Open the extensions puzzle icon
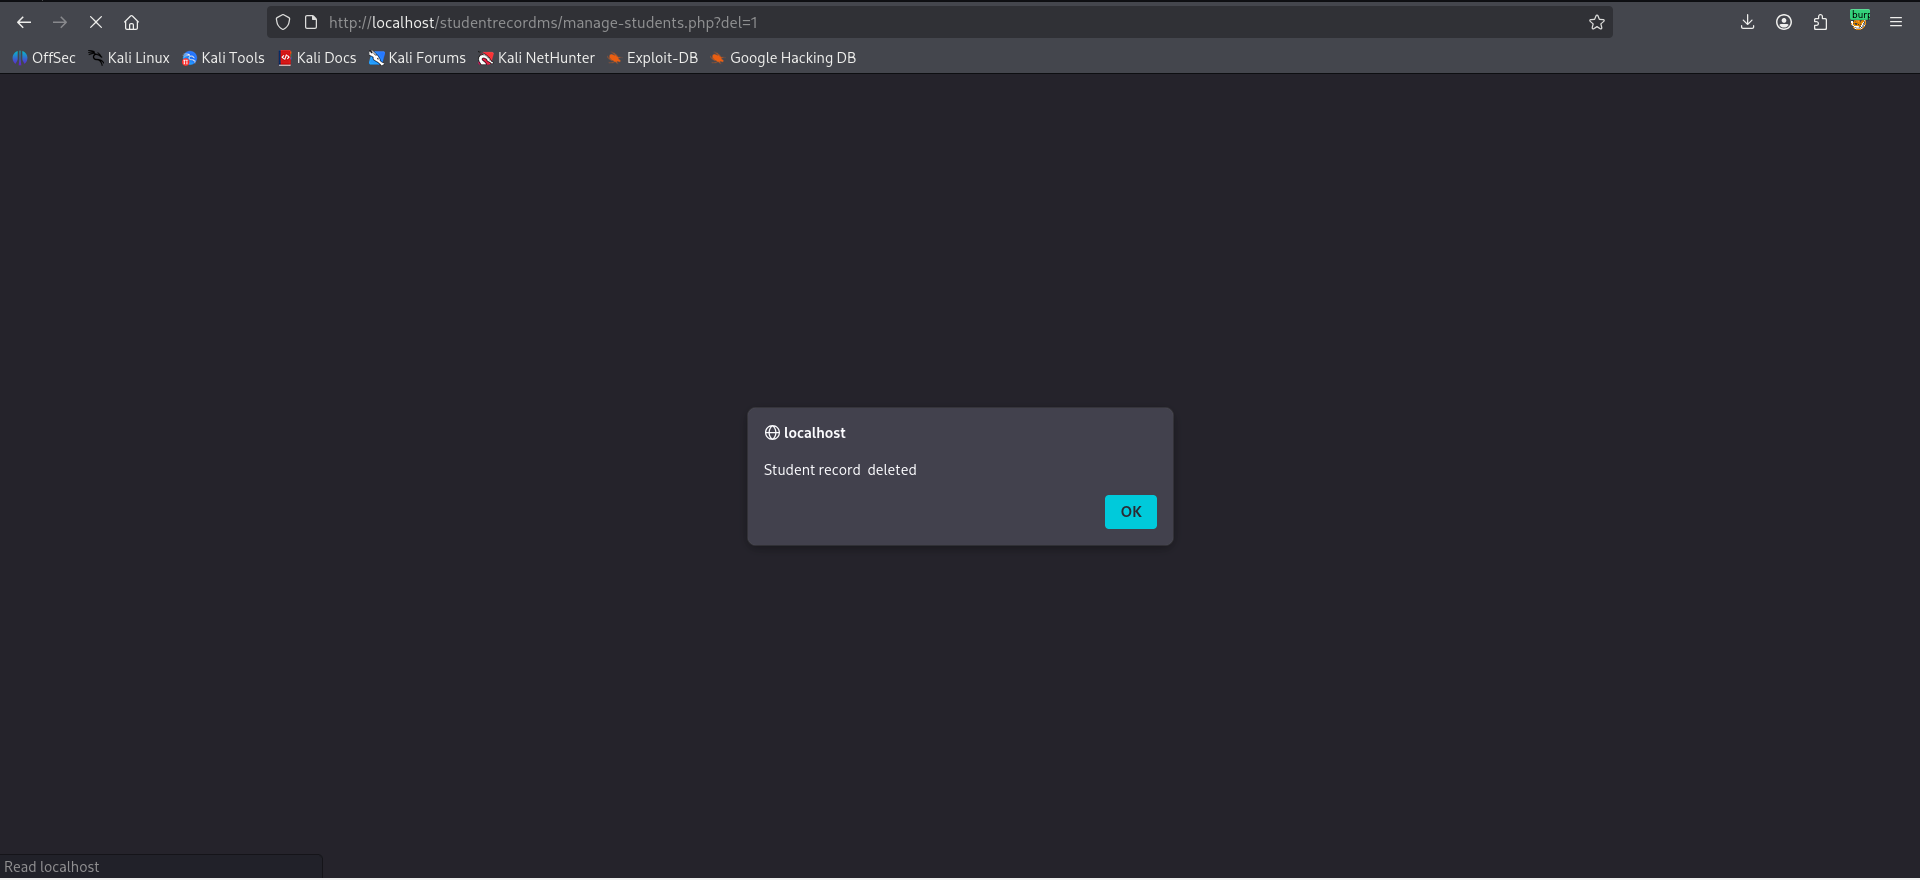1920x880 pixels. pos(1820,22)
